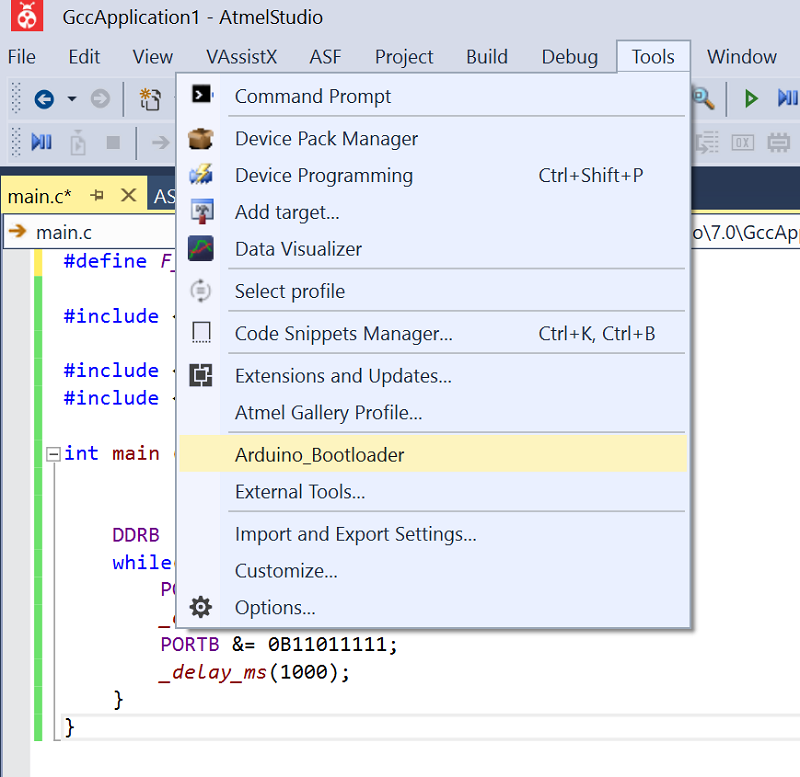Open Code Snippets Manager...
800x777 pixels.
pyautogui.click(x=433, y=333)
